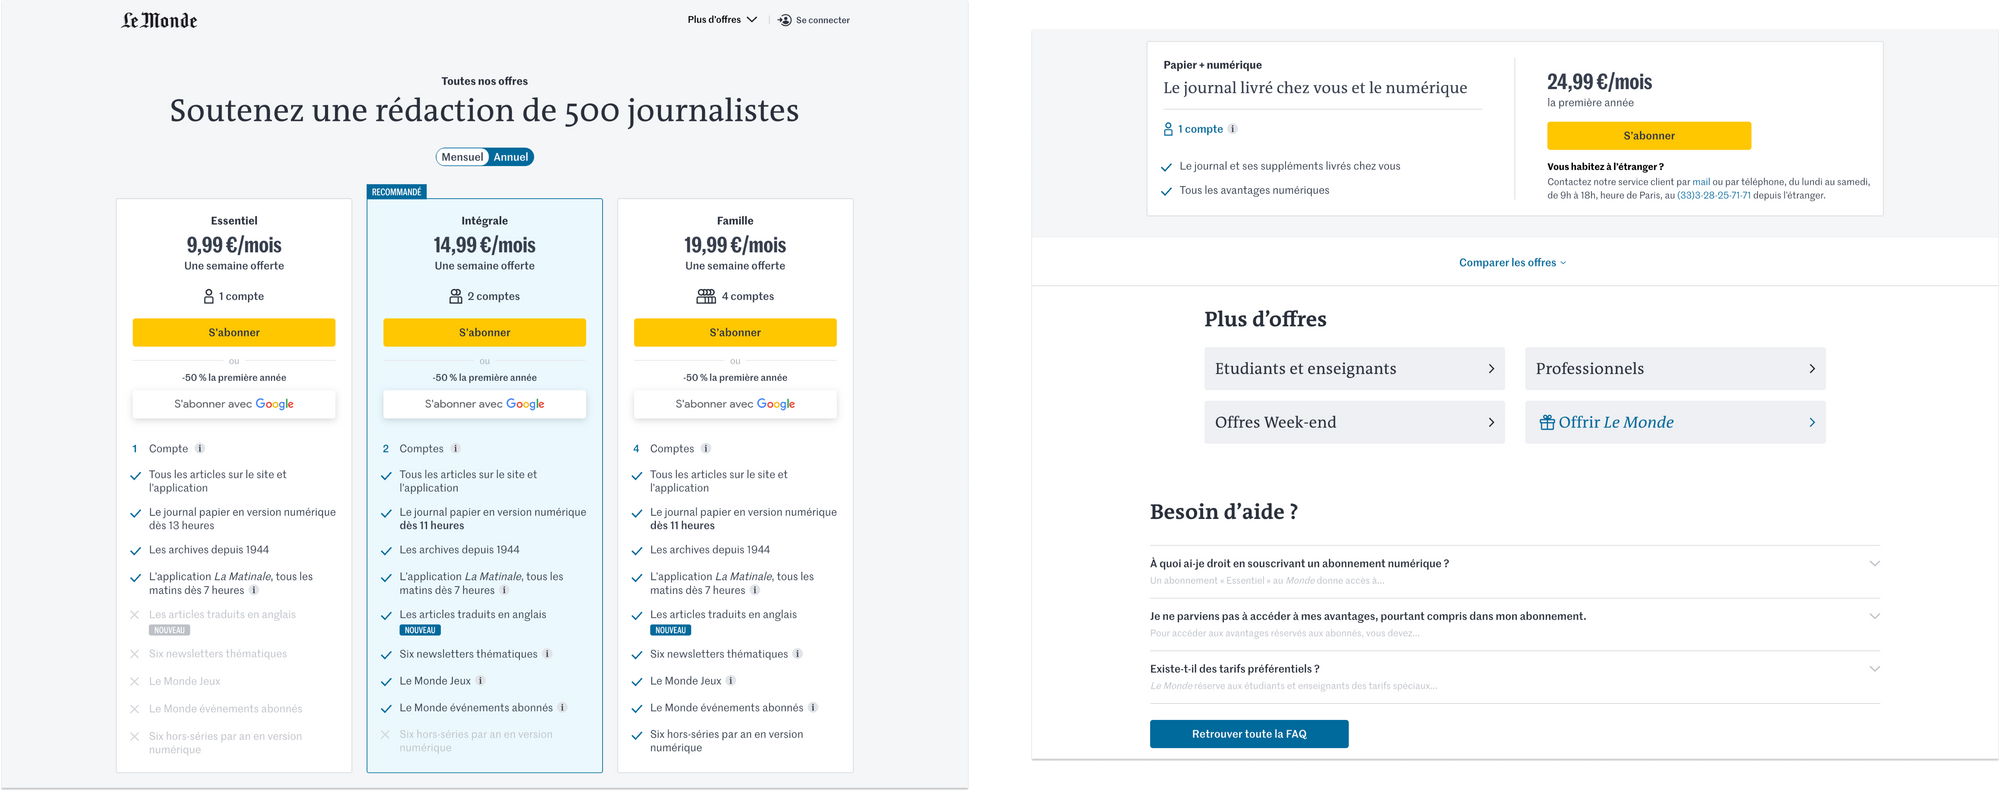Switch billing toggle to Mensuel
Screen dimensions: 2000x791
[x=462, y=157]
